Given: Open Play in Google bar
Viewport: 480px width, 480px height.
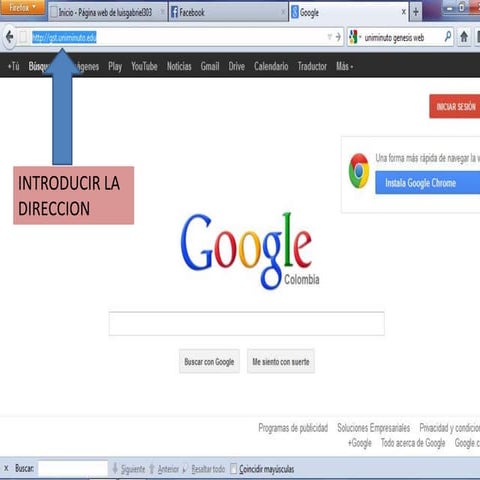Looking at the screenshot, I should coord(115,67).
